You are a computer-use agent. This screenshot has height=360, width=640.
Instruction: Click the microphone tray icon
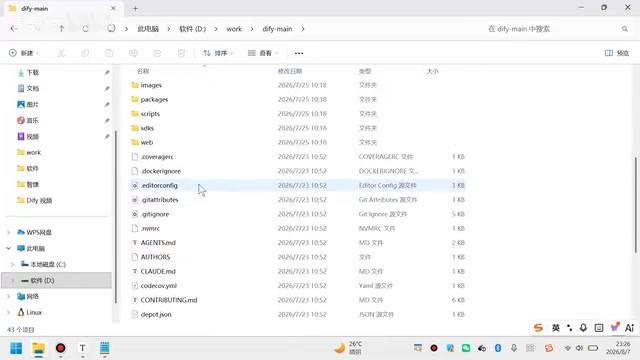click(513, 348)
